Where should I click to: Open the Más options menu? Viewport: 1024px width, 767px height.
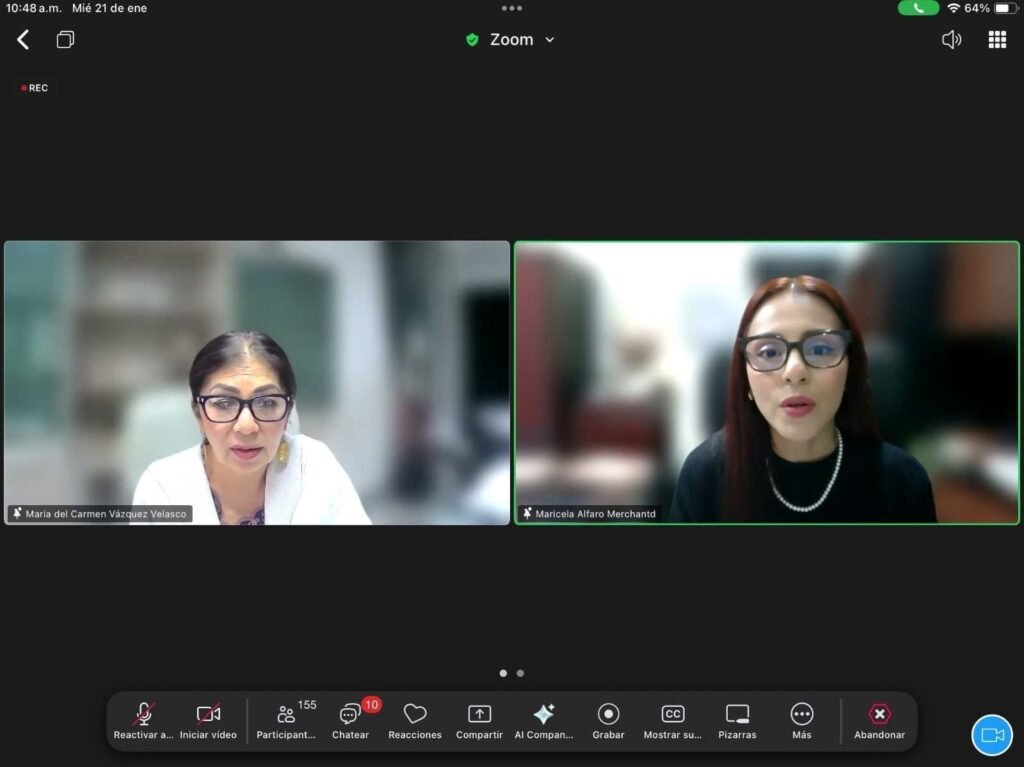[802, 720]
